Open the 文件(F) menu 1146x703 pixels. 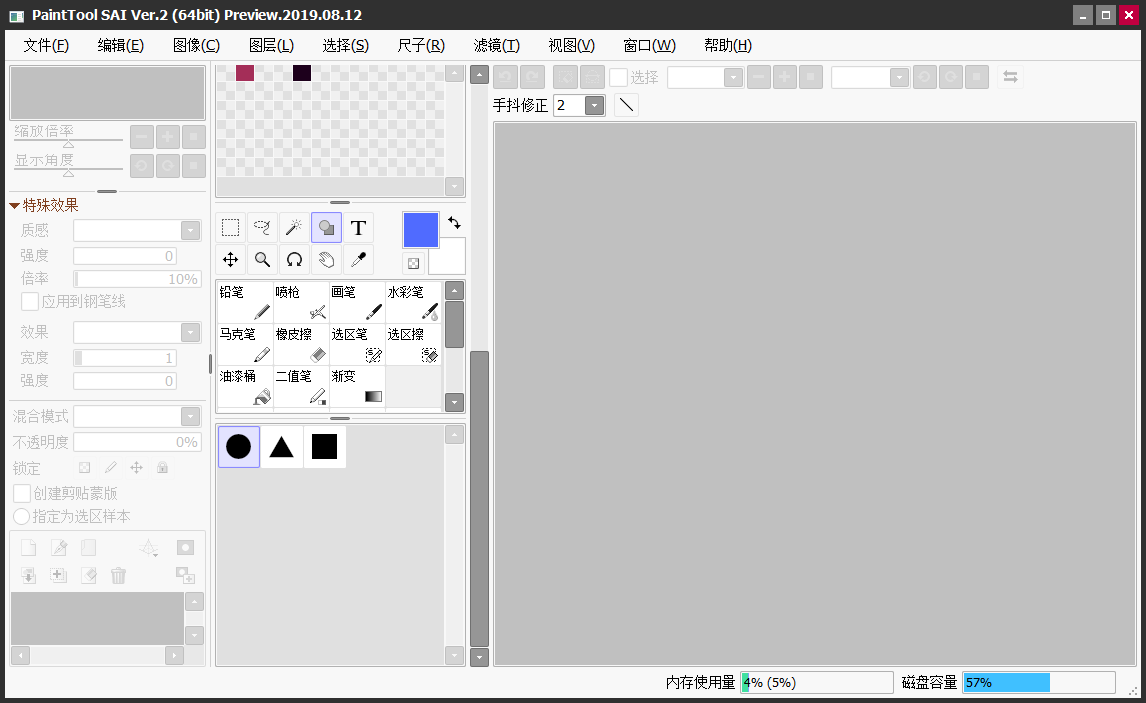coord(46,45)
